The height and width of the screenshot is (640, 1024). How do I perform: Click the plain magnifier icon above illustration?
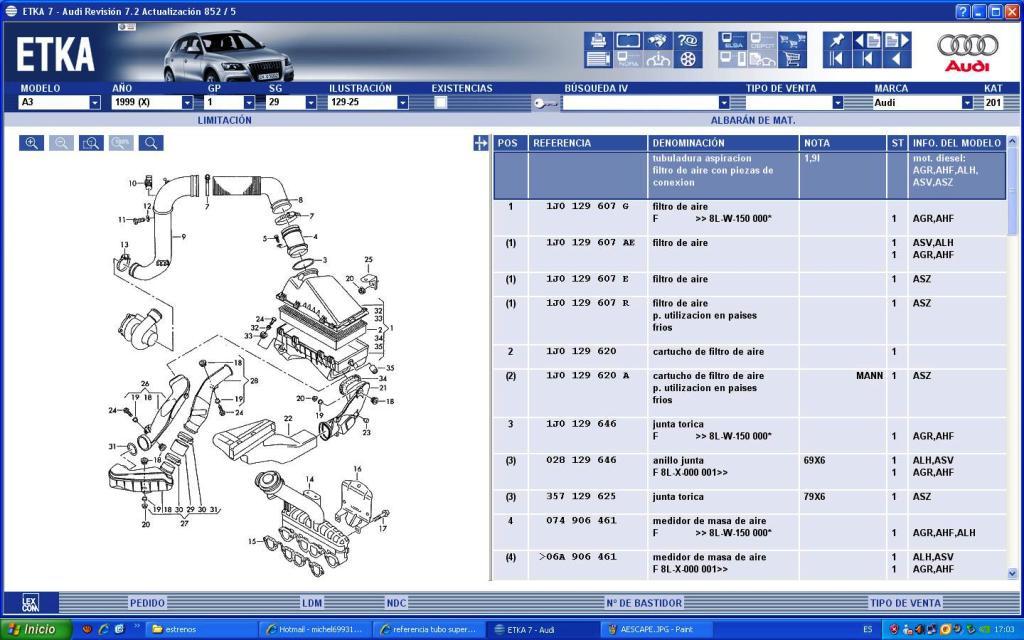pyautogui.click(x=151, y=143)
